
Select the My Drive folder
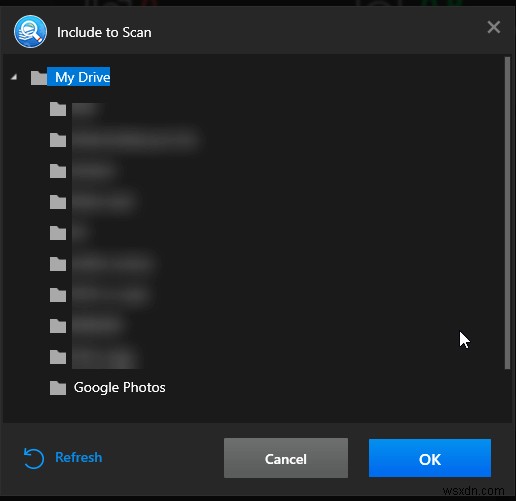coord(79,77)
